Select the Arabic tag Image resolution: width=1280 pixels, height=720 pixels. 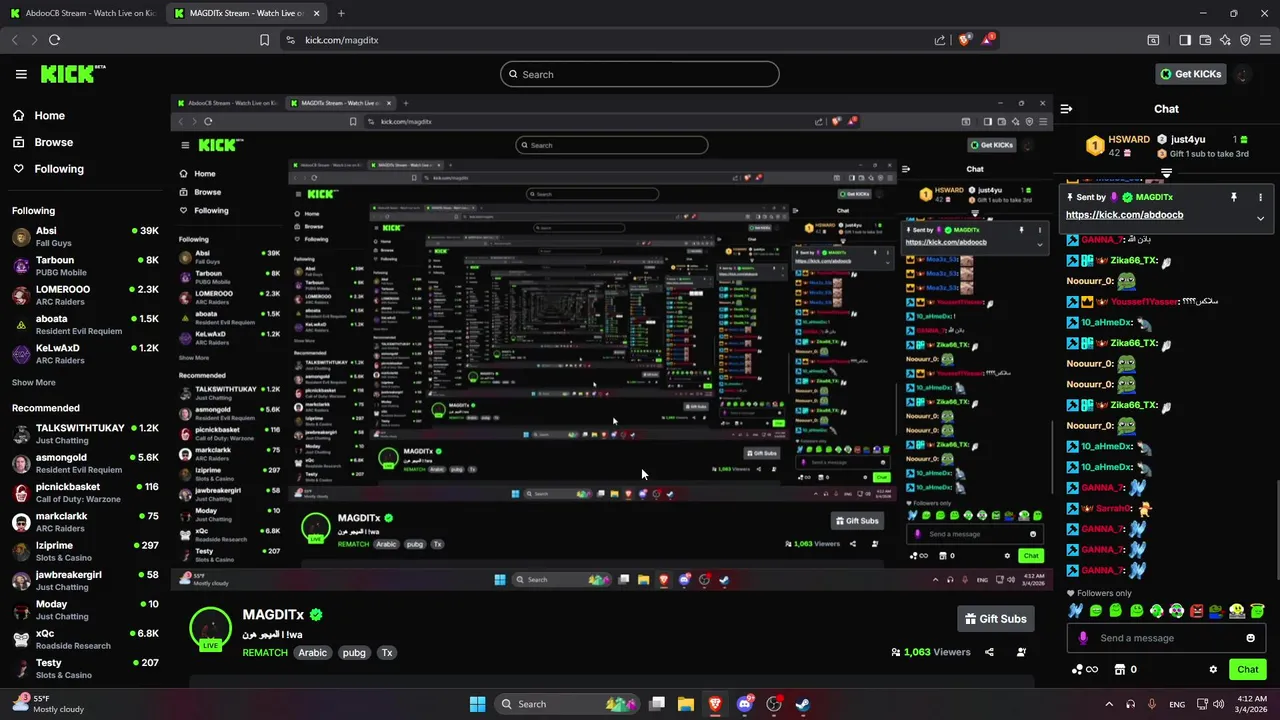coord(313,653)
